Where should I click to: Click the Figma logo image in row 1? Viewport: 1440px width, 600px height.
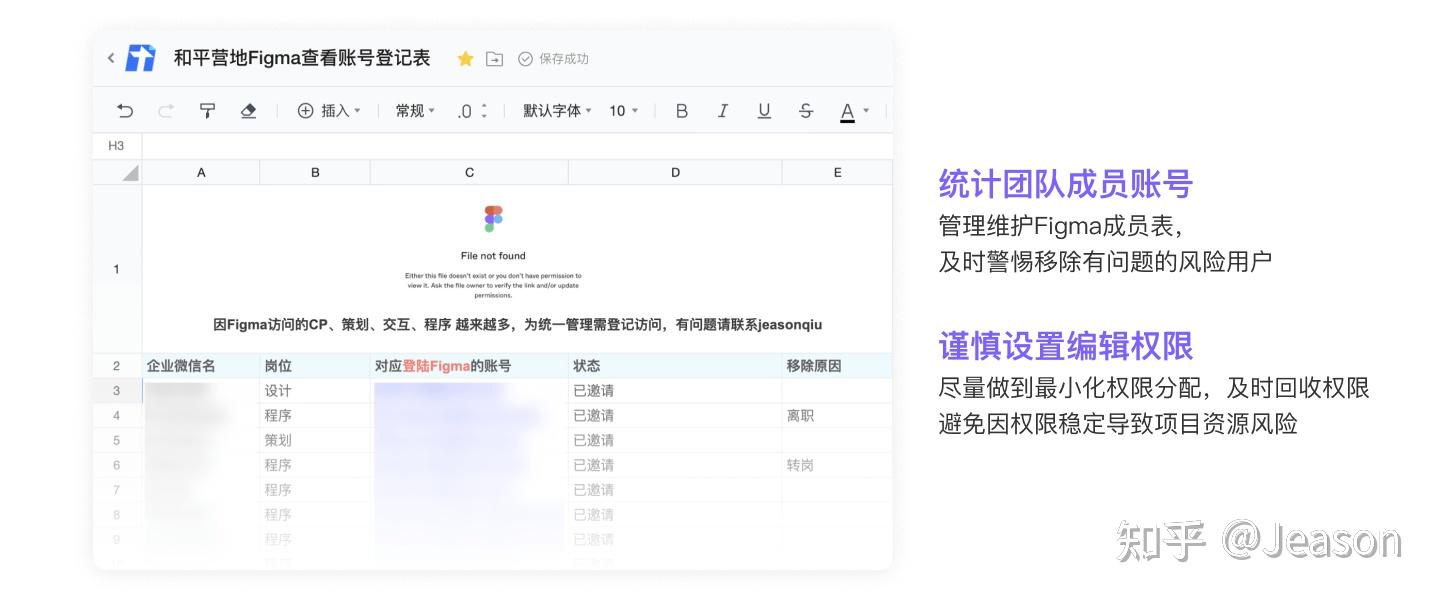[493, 219]
